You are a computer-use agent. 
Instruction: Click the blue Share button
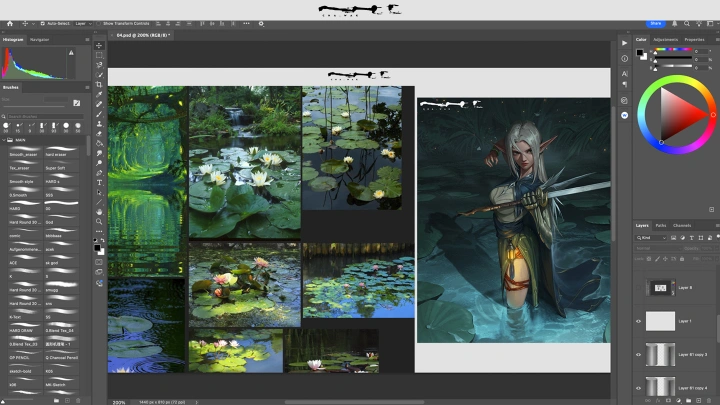[x=656, y=23]
